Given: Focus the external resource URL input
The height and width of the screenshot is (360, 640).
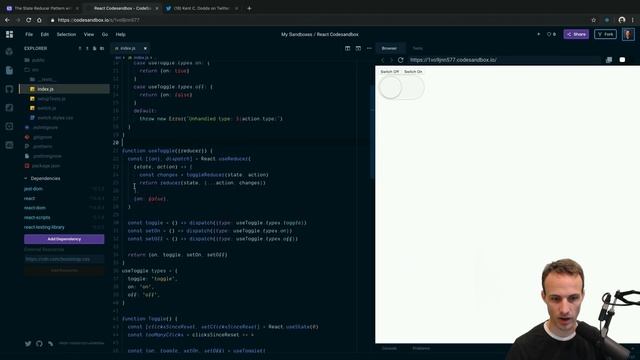Looking at the screenshot, I should (x=64, y=259).
